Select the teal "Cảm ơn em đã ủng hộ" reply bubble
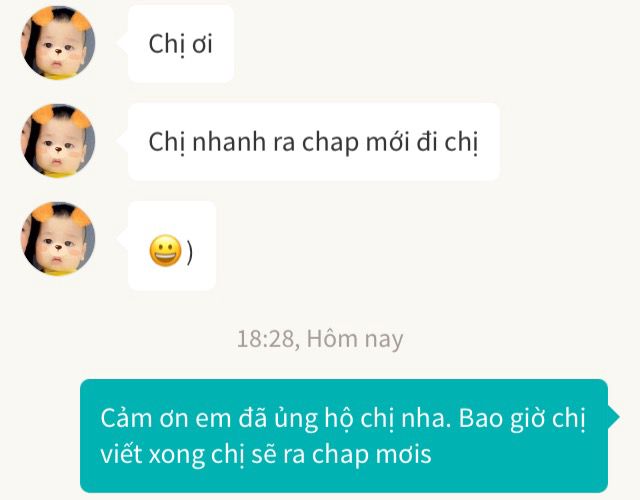The width and height of the screenshot is (640, 500). [344, 436]
